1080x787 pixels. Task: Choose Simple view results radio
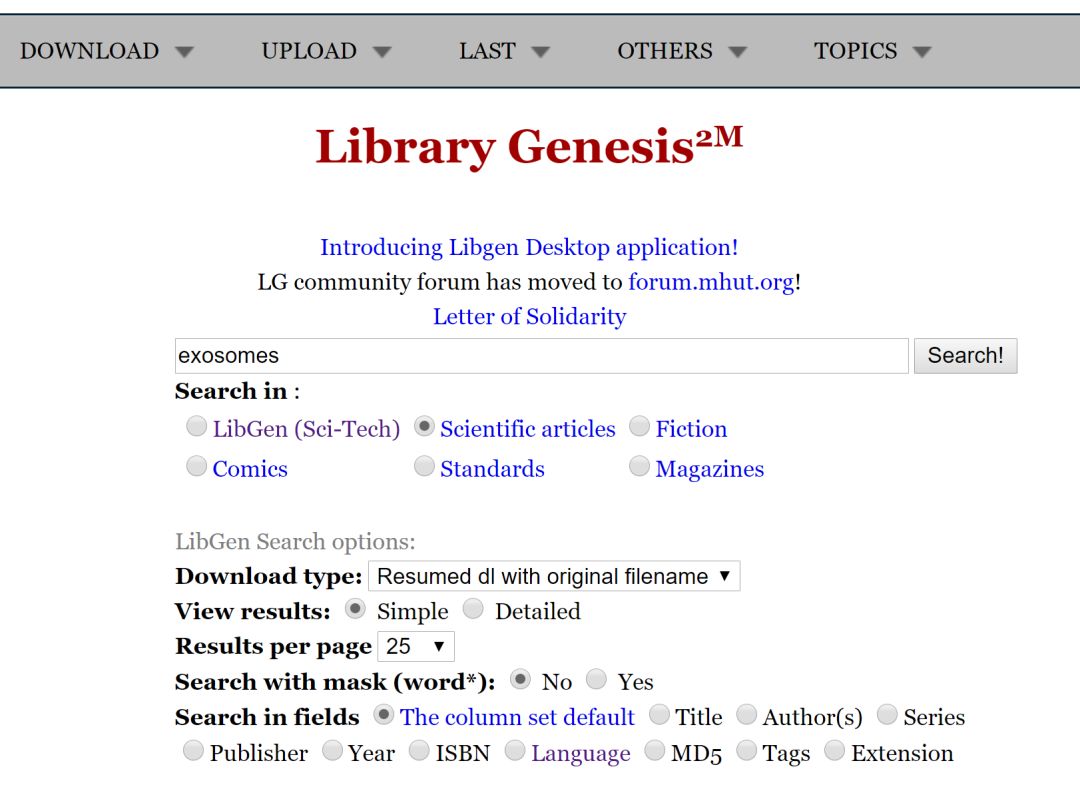(x=355, y=609)
